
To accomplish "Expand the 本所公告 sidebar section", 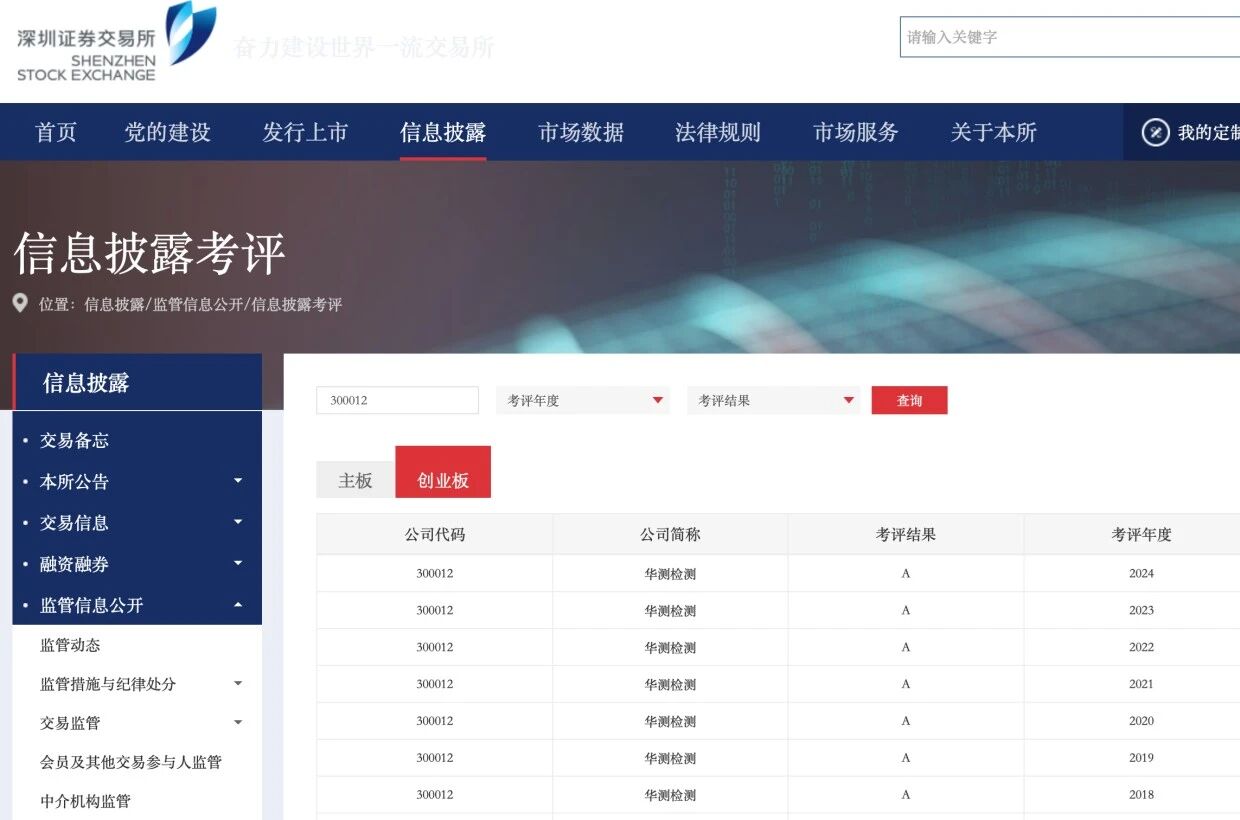I will [x=238, y=481].
